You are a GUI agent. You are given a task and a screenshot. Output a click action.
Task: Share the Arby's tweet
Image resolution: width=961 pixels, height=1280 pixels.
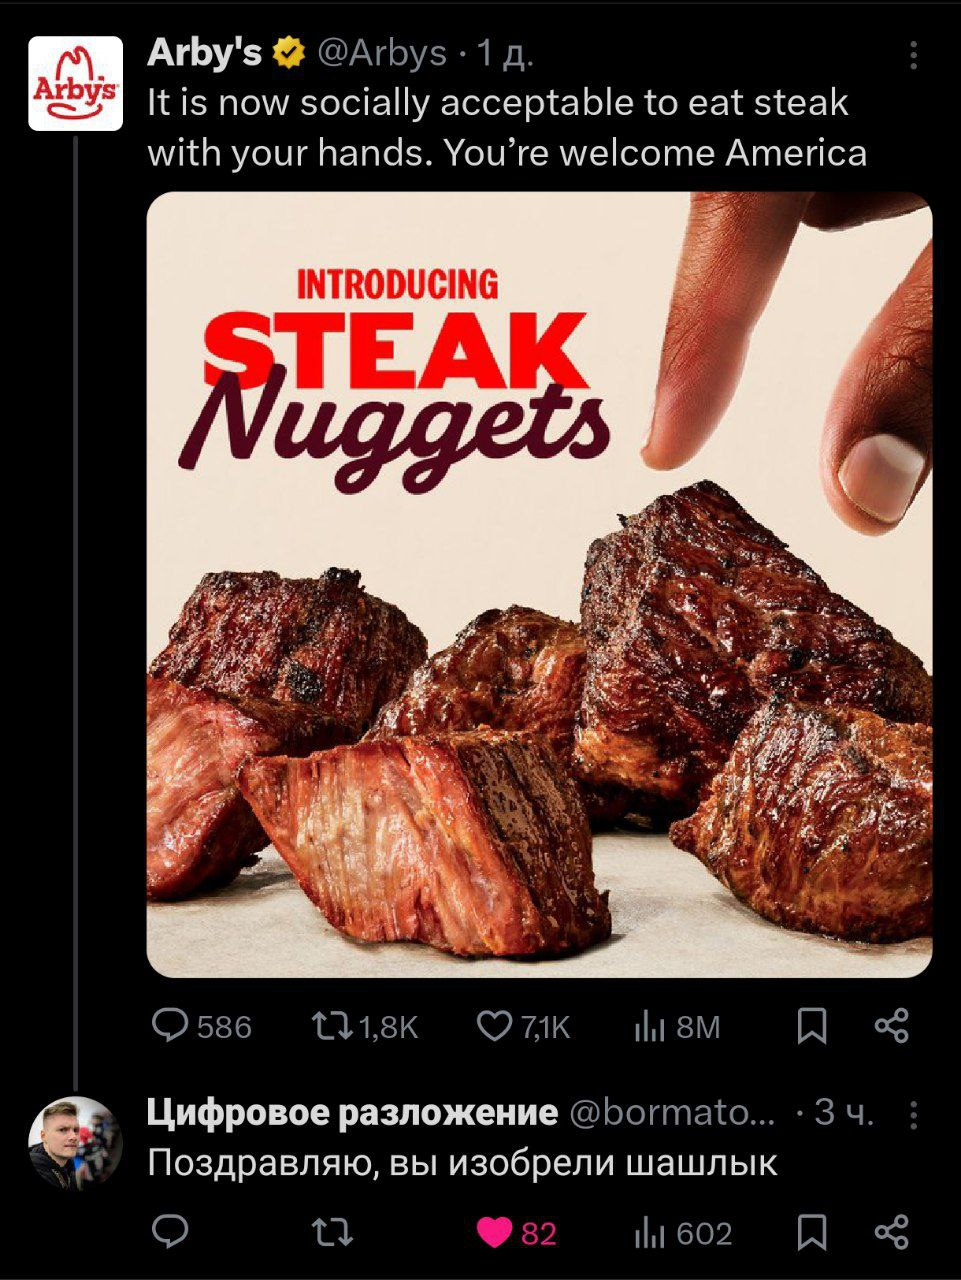point(891,1026)
